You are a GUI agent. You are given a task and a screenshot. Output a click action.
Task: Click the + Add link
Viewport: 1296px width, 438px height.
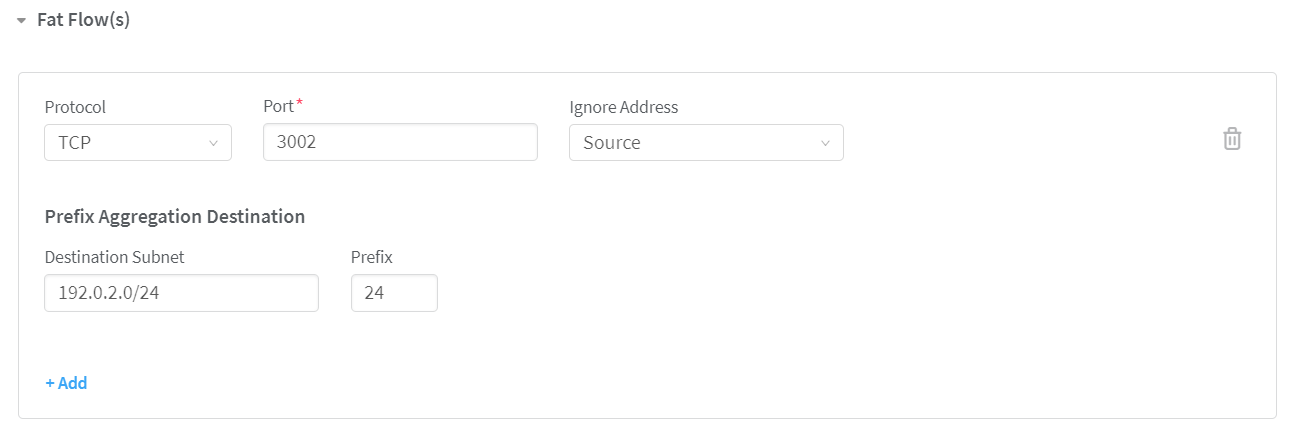coord(66,383)
